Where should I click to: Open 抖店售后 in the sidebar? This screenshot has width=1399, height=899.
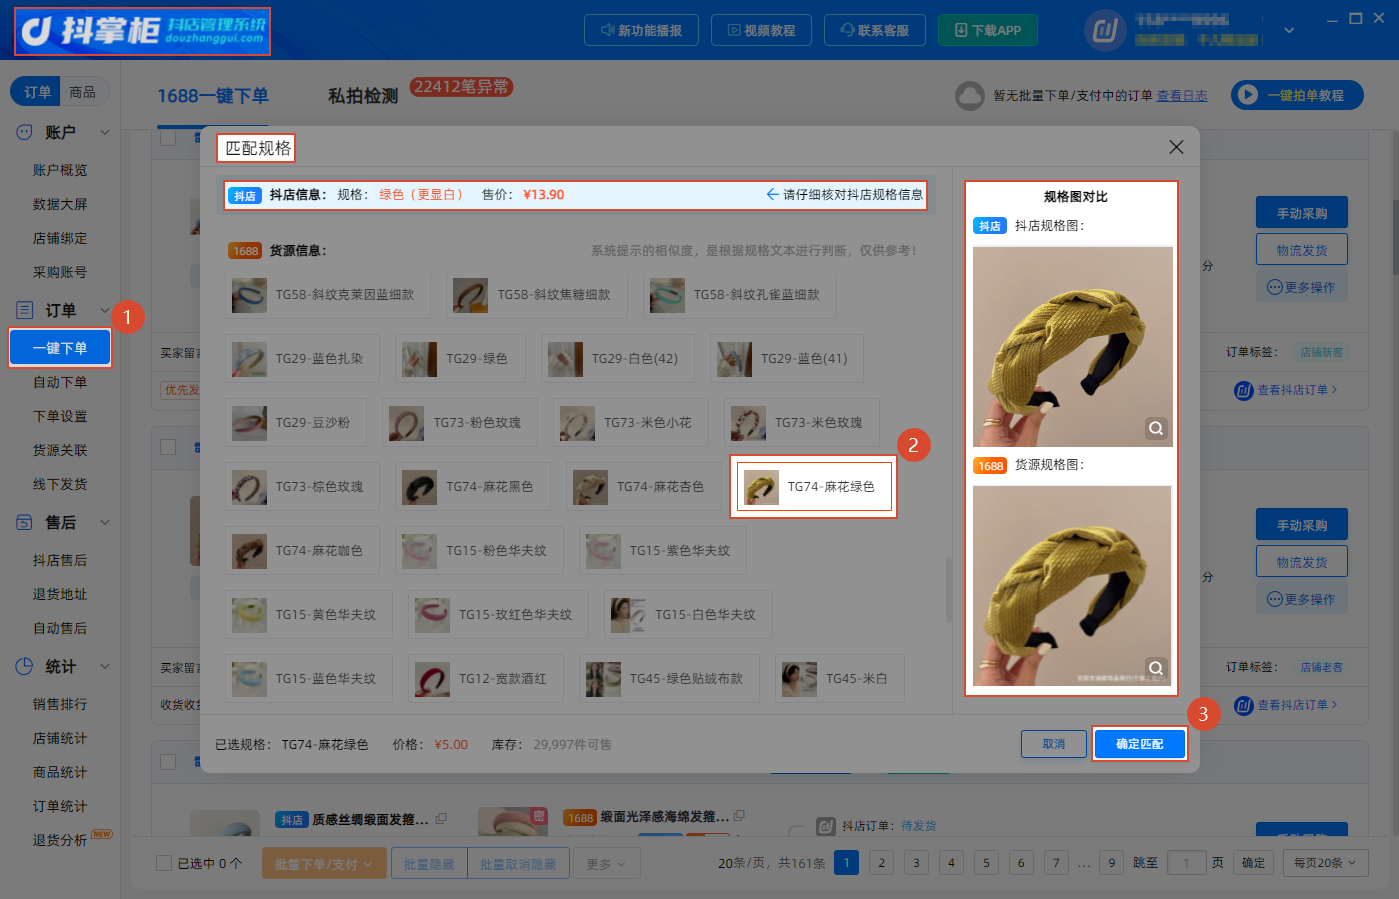[x=60, y=560]
